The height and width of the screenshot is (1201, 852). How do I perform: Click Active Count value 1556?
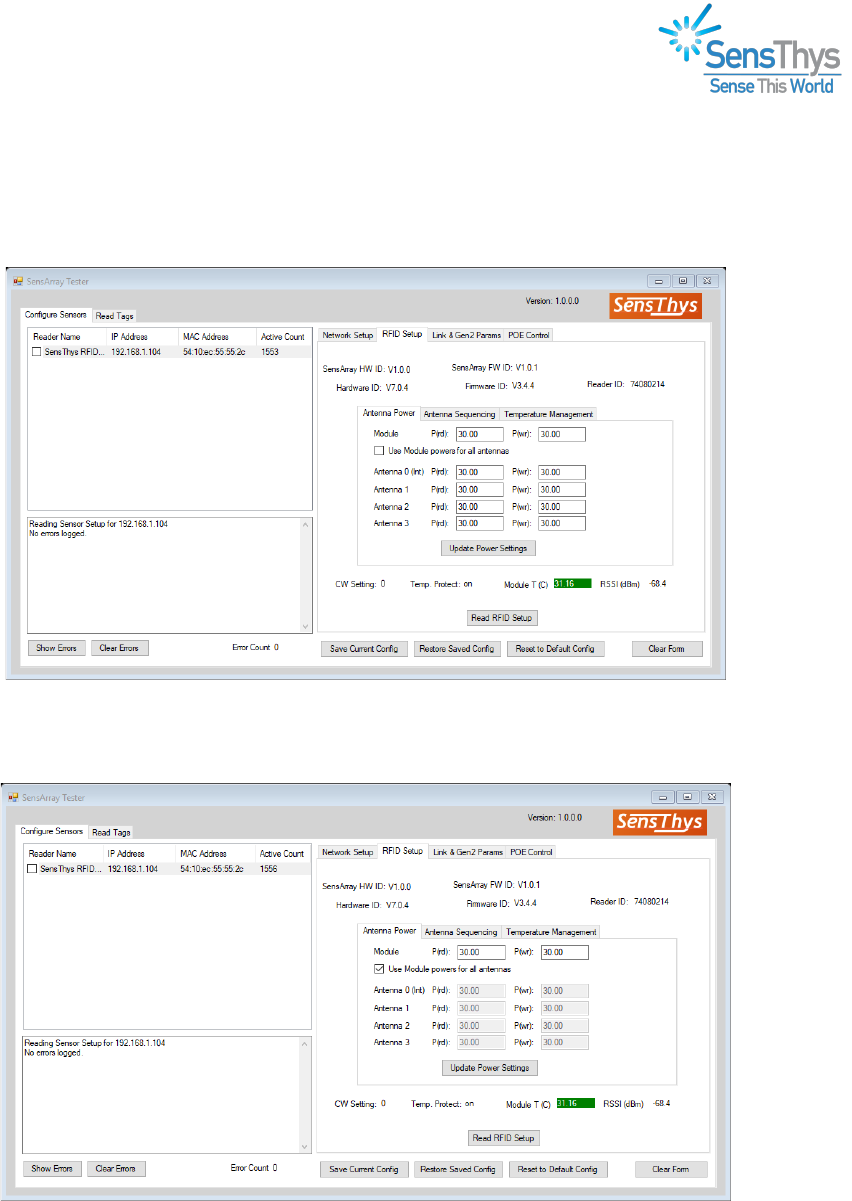[270, 869]
